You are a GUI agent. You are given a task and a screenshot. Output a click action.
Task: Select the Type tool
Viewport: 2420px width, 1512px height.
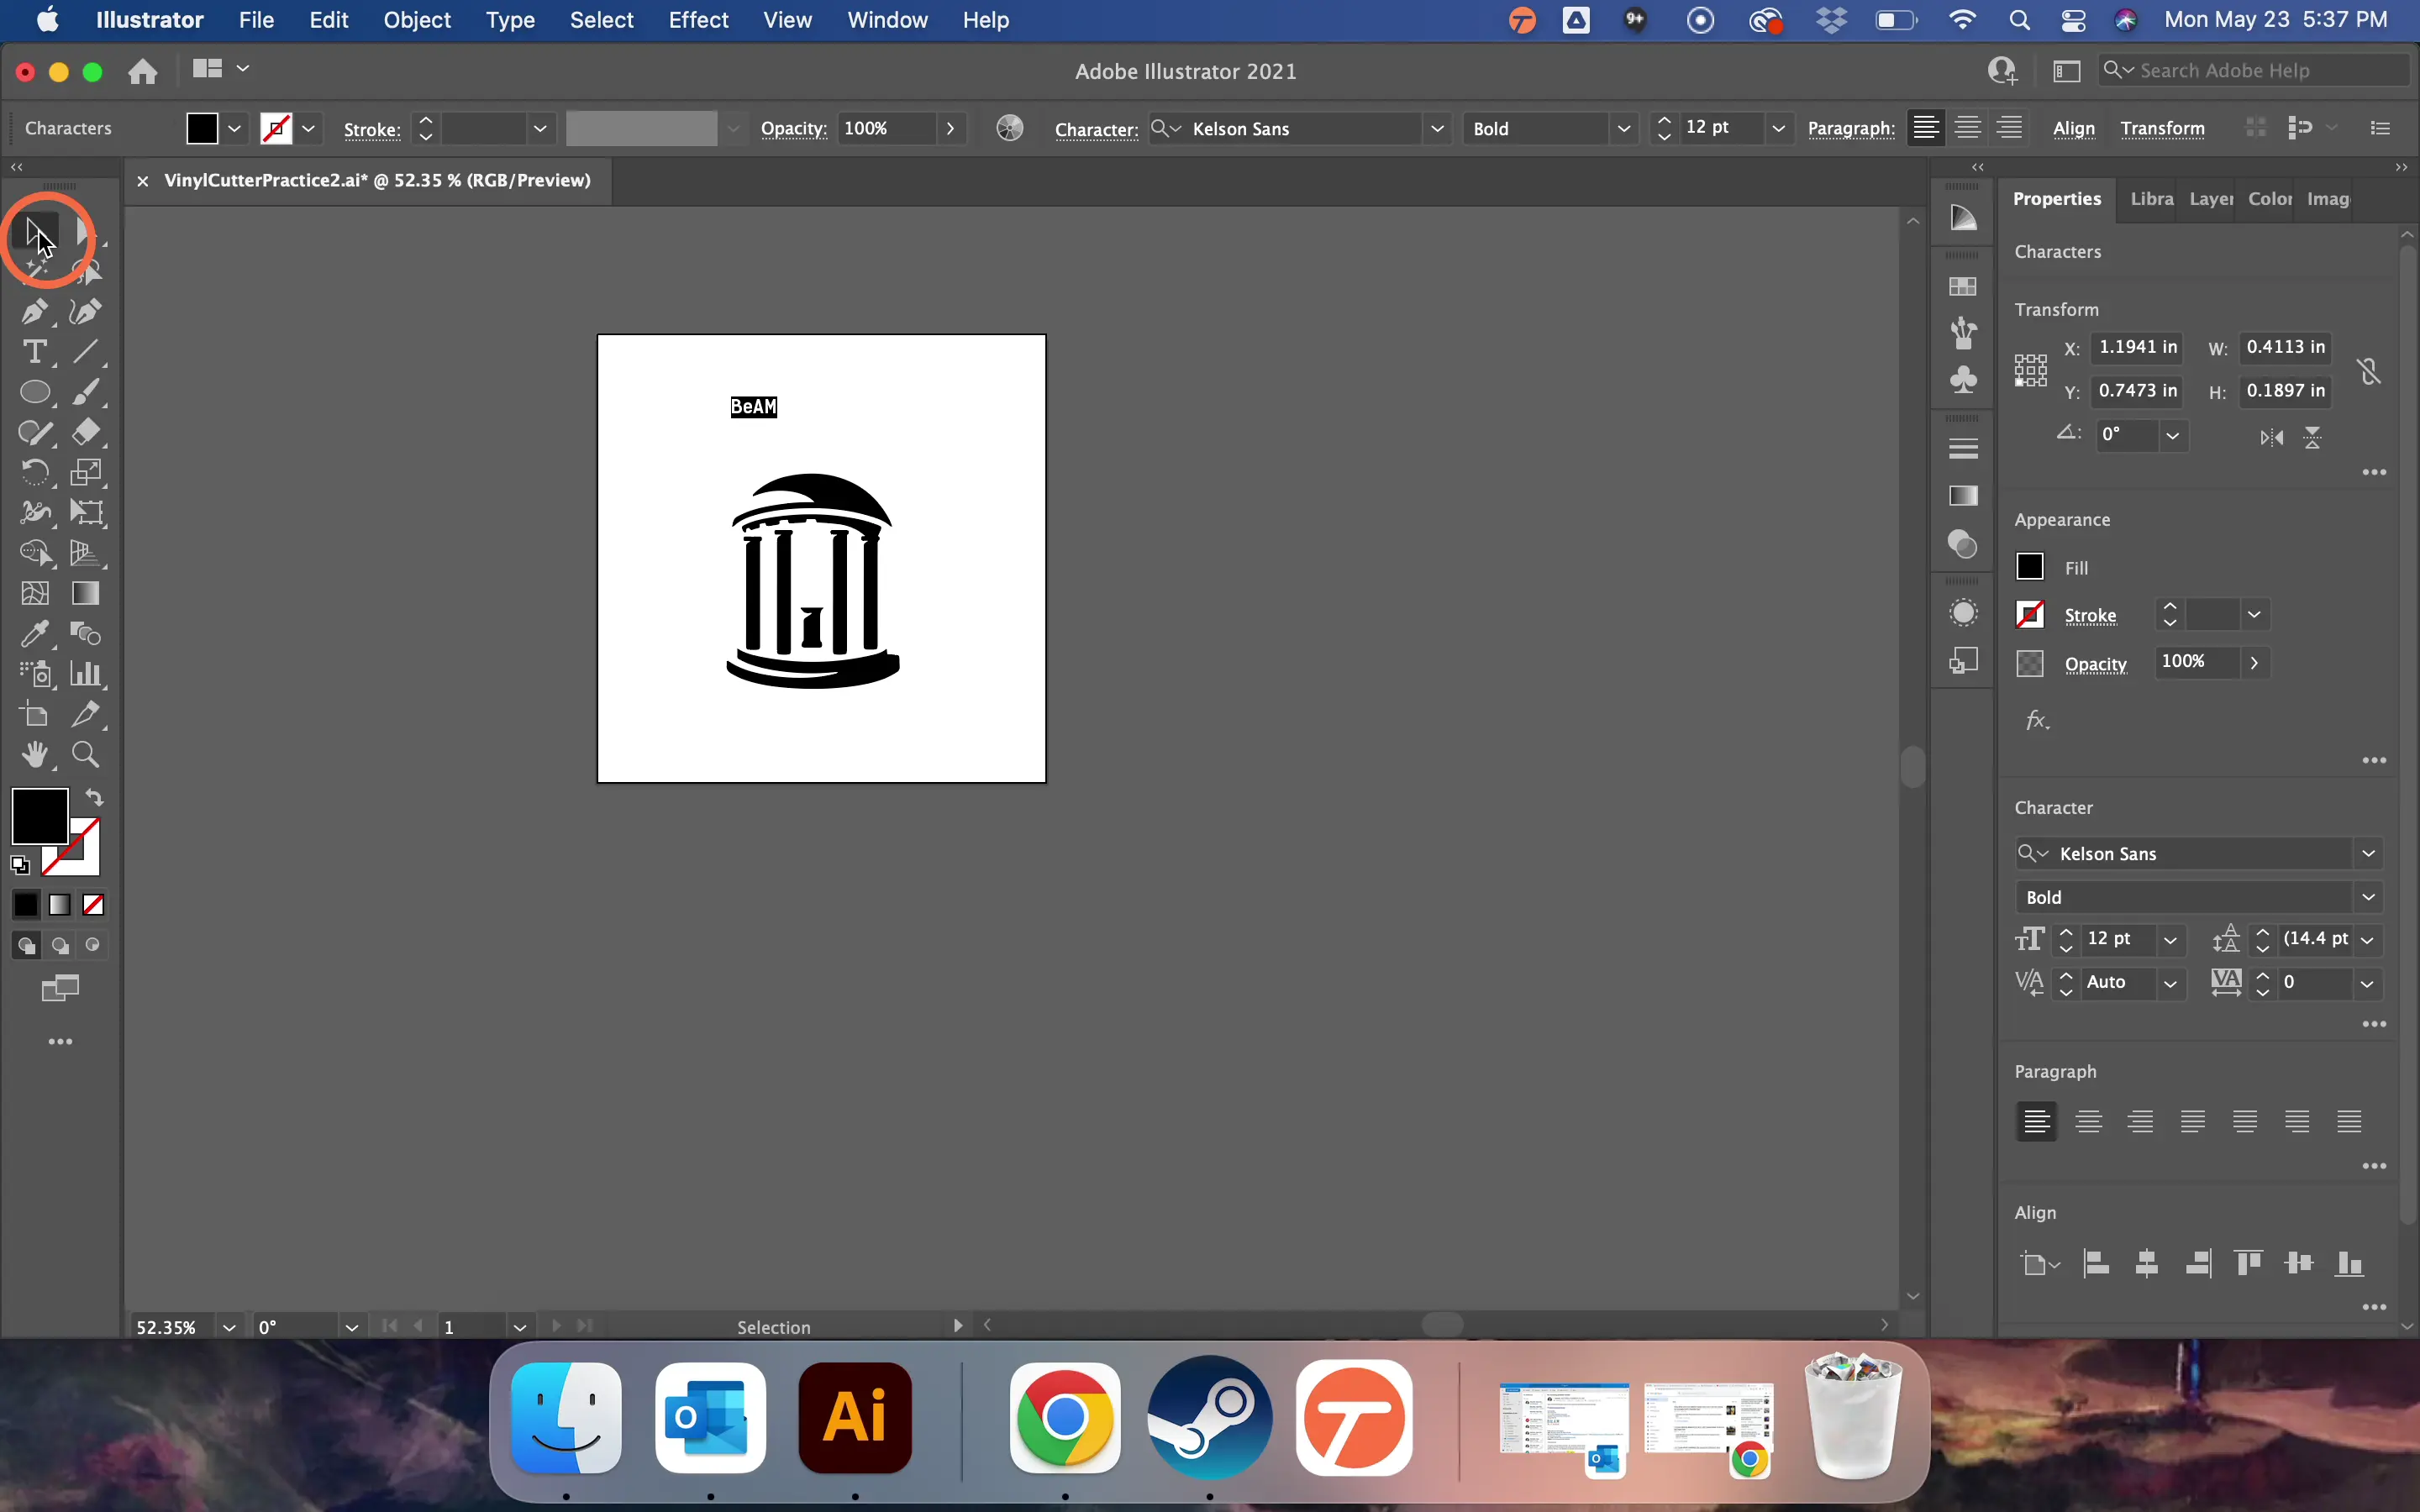(35, 352)
